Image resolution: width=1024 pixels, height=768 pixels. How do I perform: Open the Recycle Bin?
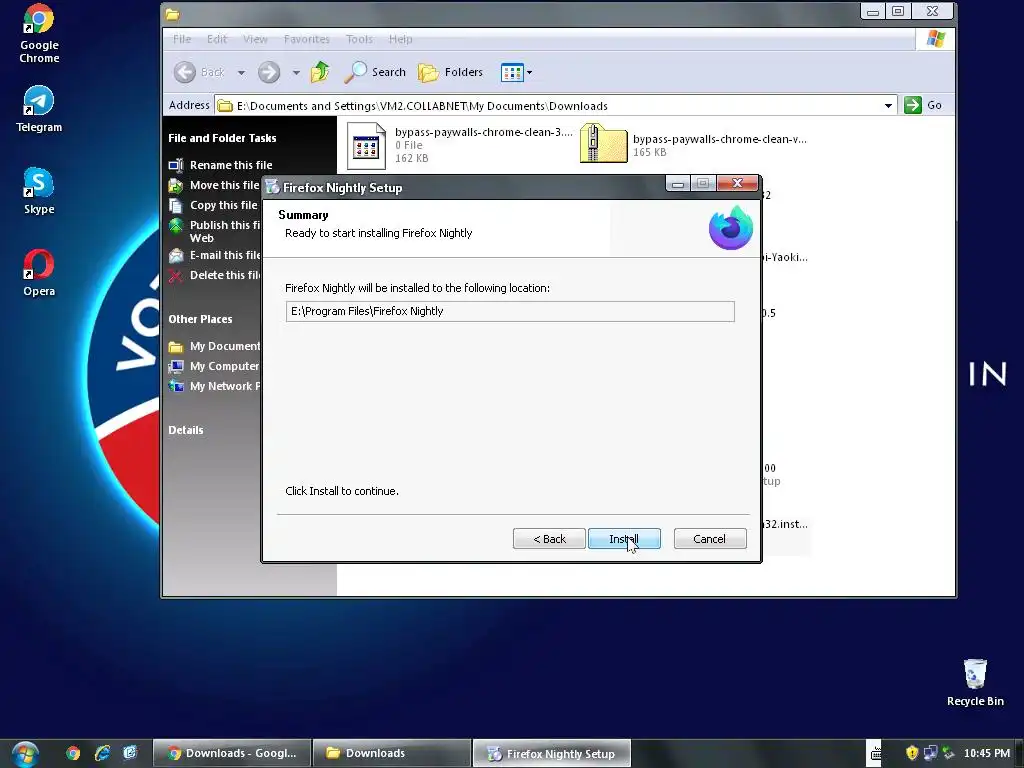pyautogui.click(x=975, y=683)
